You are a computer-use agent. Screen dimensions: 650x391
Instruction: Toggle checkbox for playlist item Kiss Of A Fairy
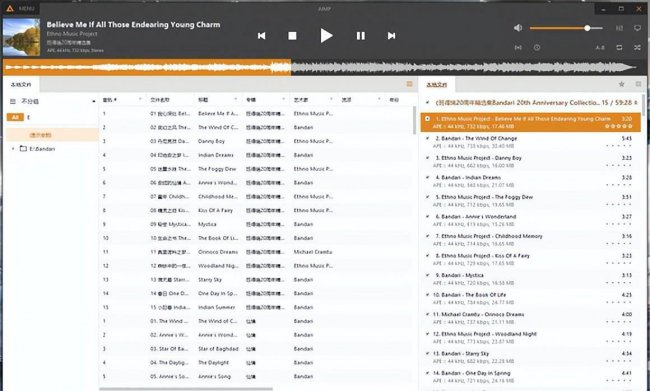pos(427,255)
